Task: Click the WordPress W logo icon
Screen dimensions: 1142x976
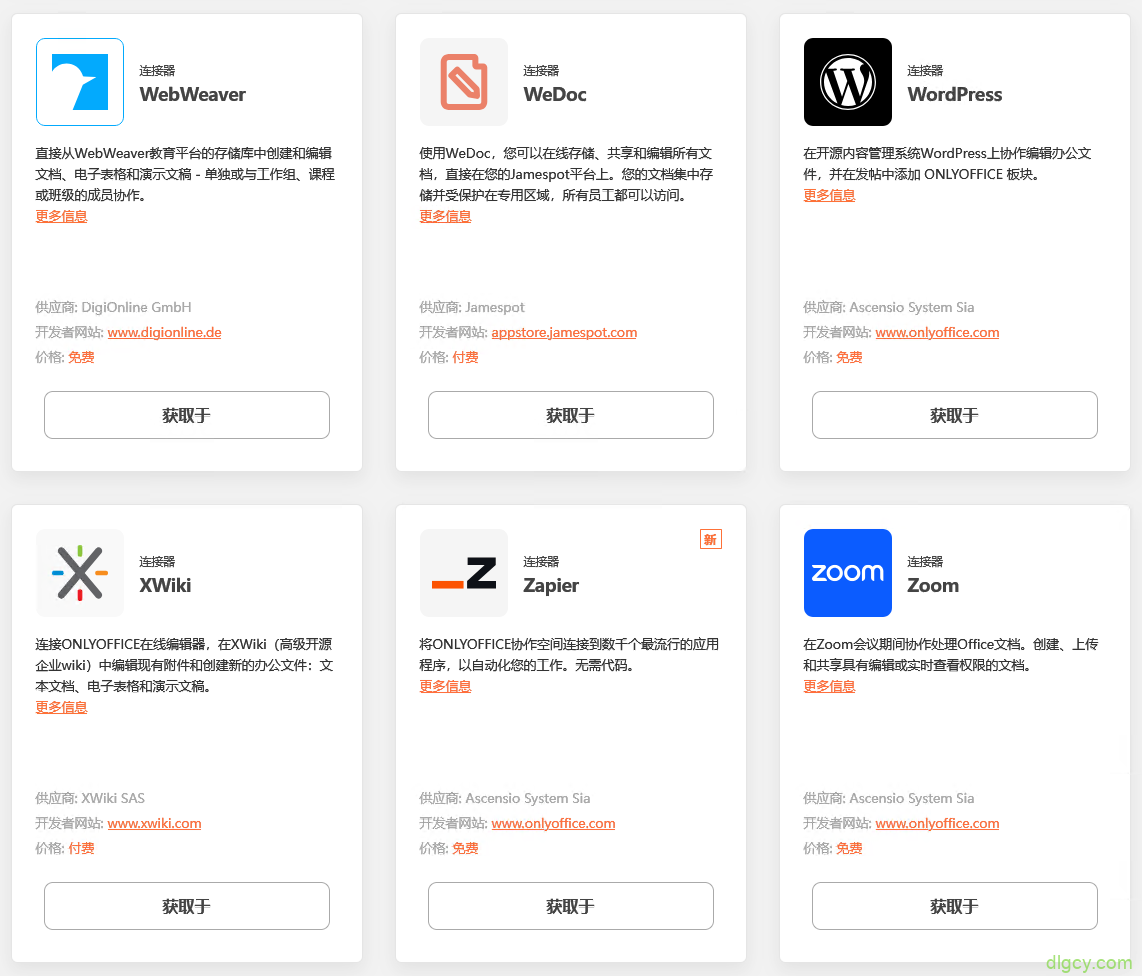Action: tap(847, 82)
